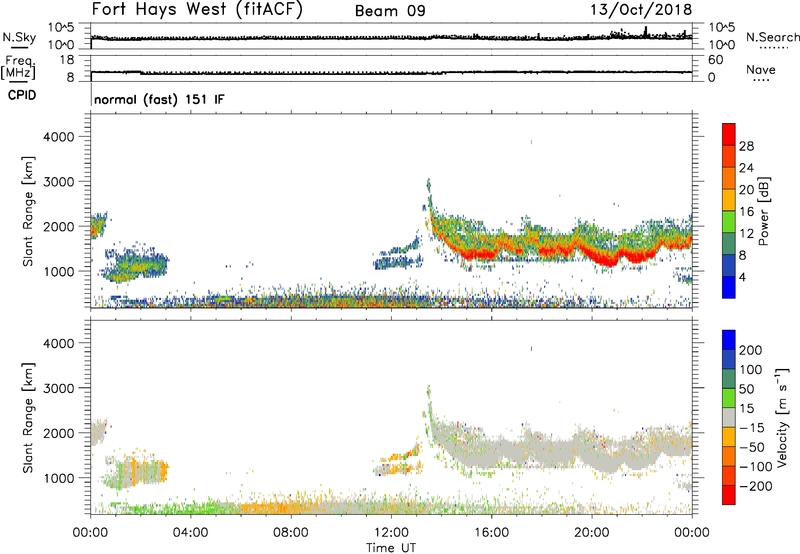Click the 'Nave' legend label
The image size is (800, 554).
761,69
